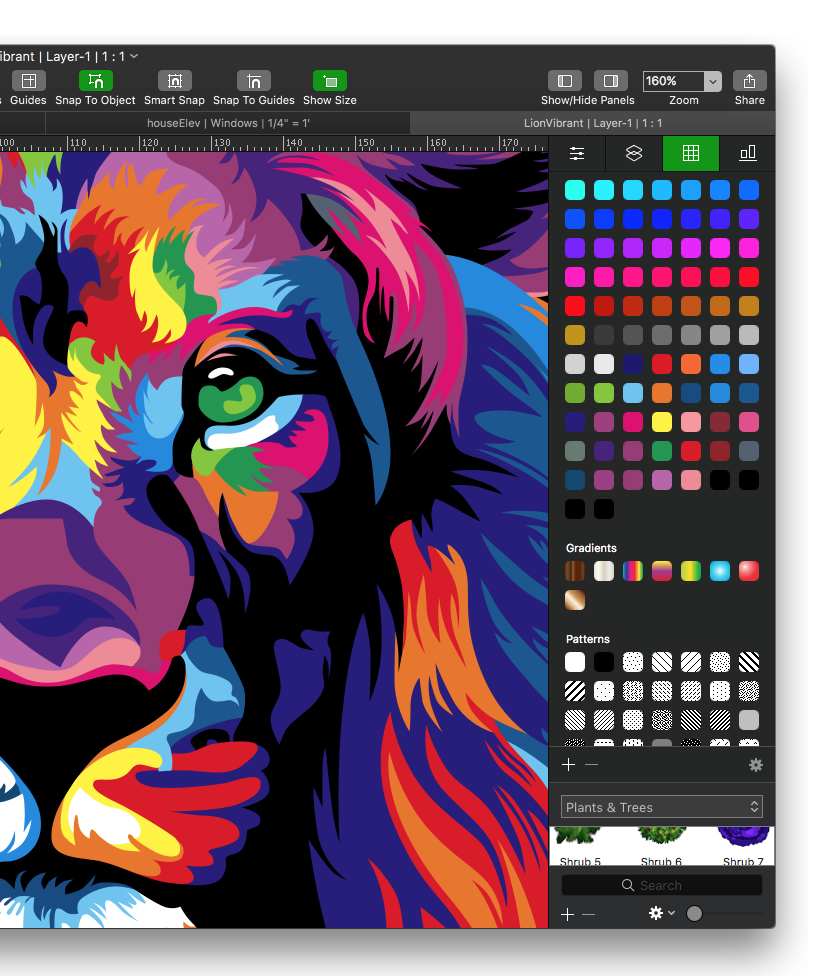Disable Snap To Object
This screenshot has height=976, width=825.
tap(95, 81)
